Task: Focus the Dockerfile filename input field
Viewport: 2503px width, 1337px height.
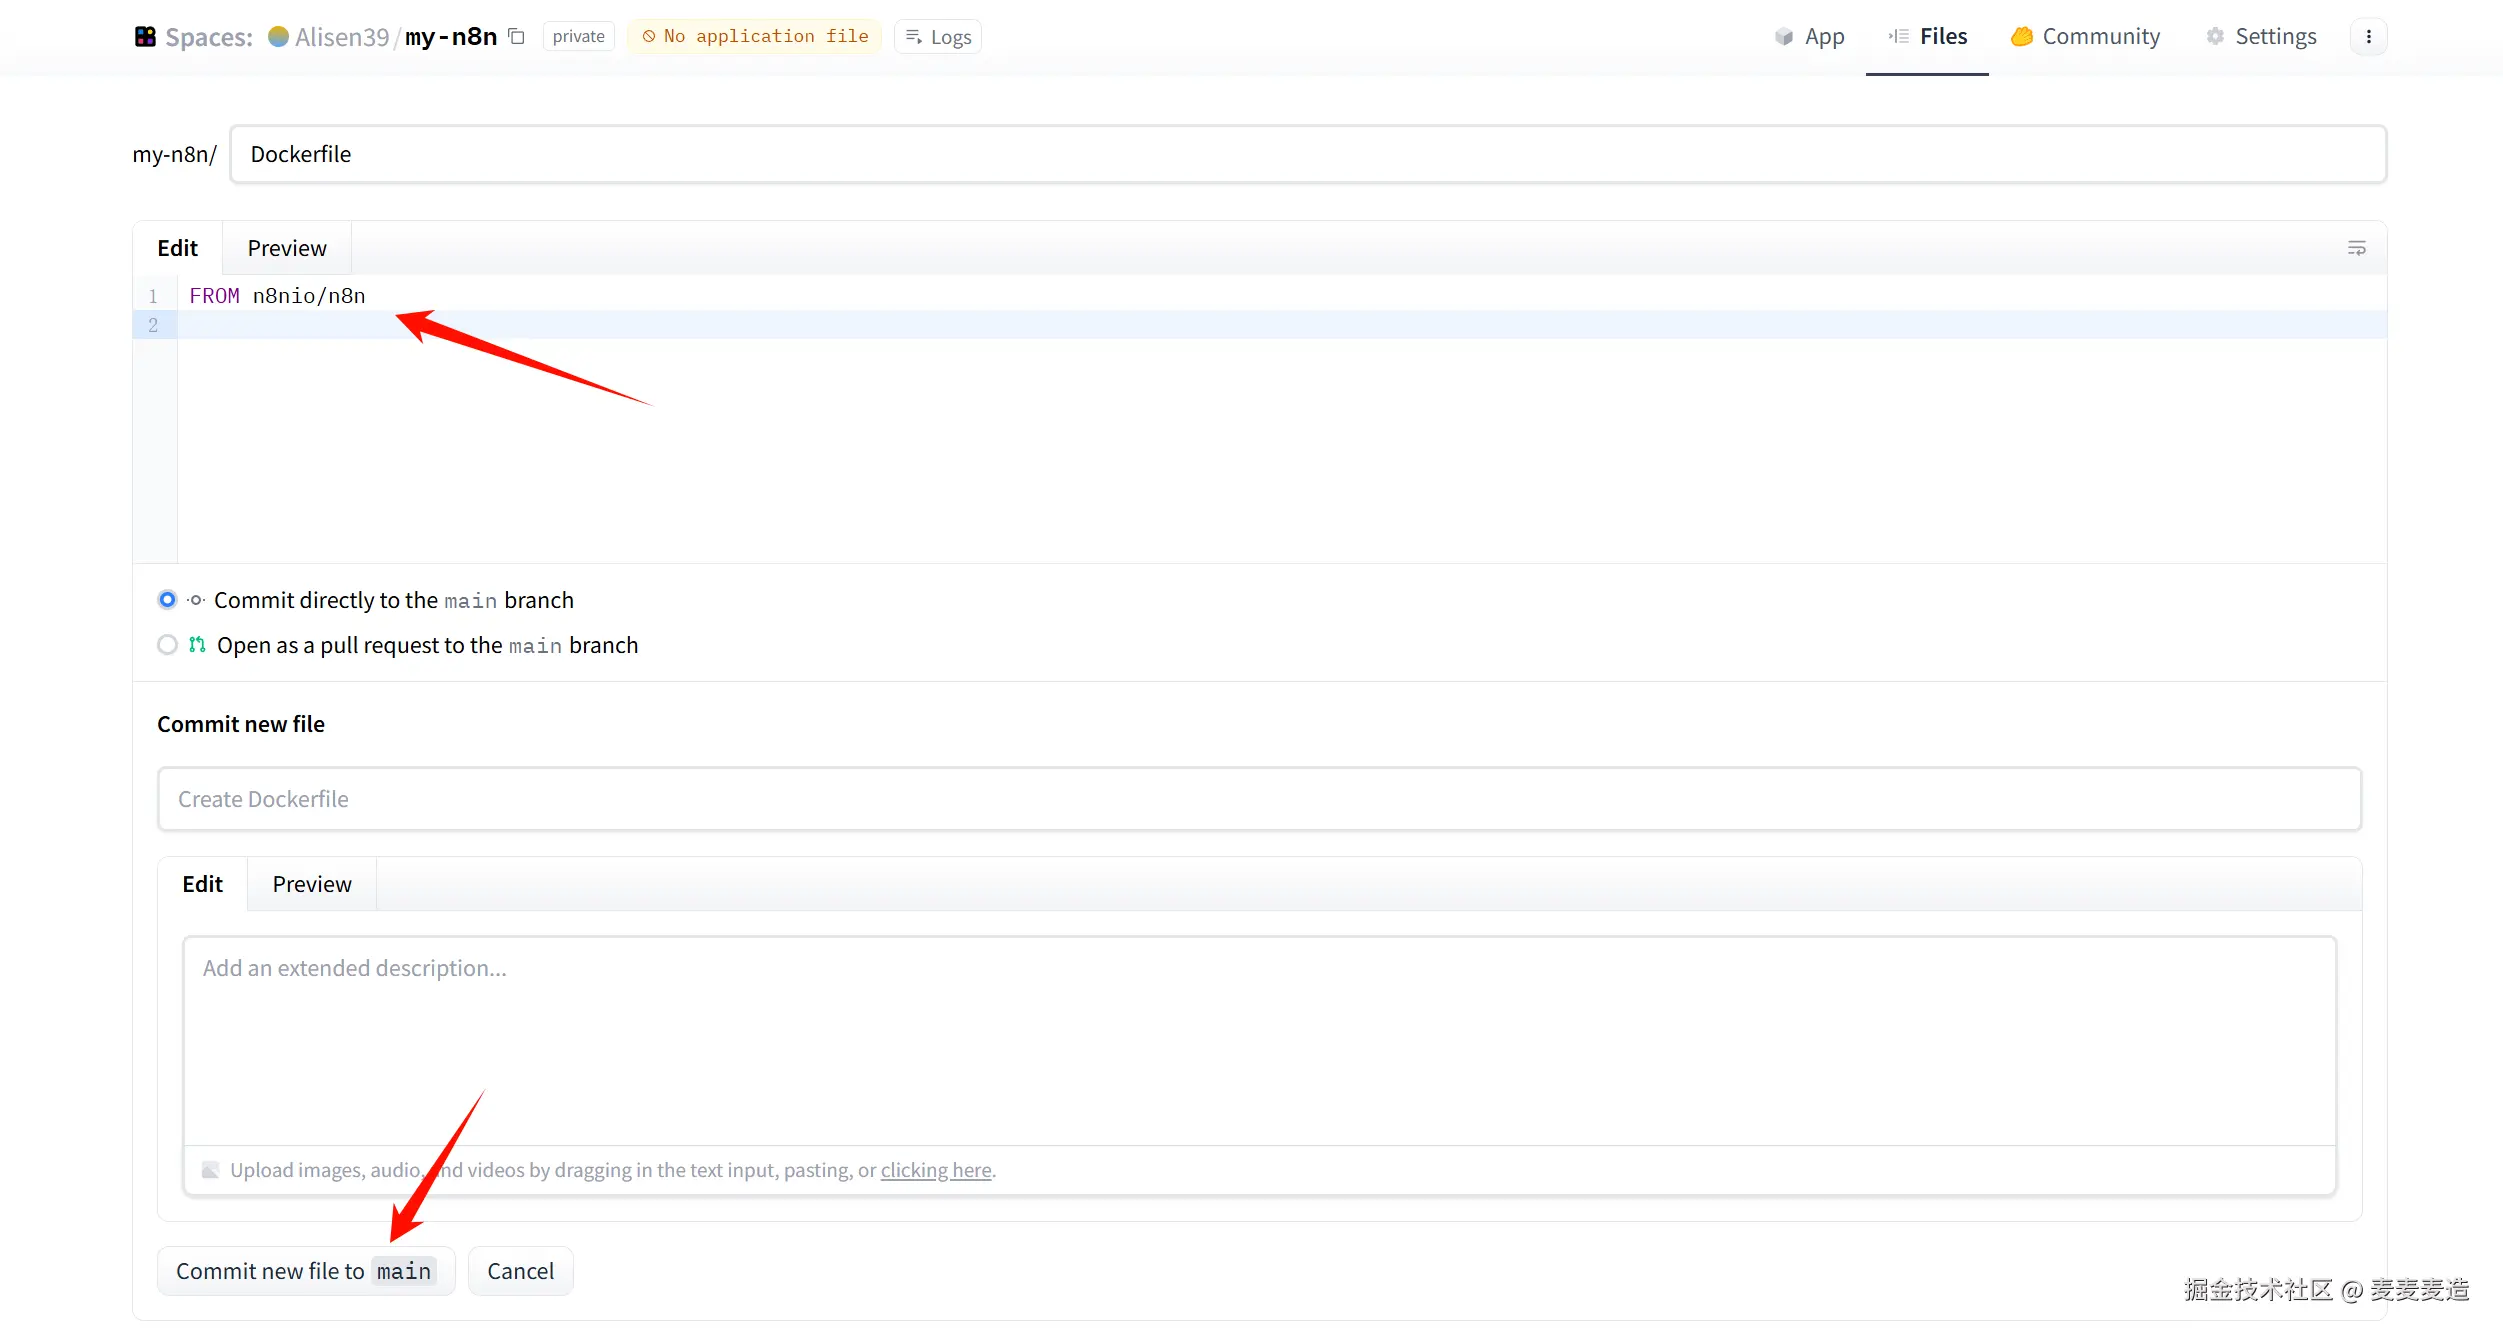Action: (1307, 154)
